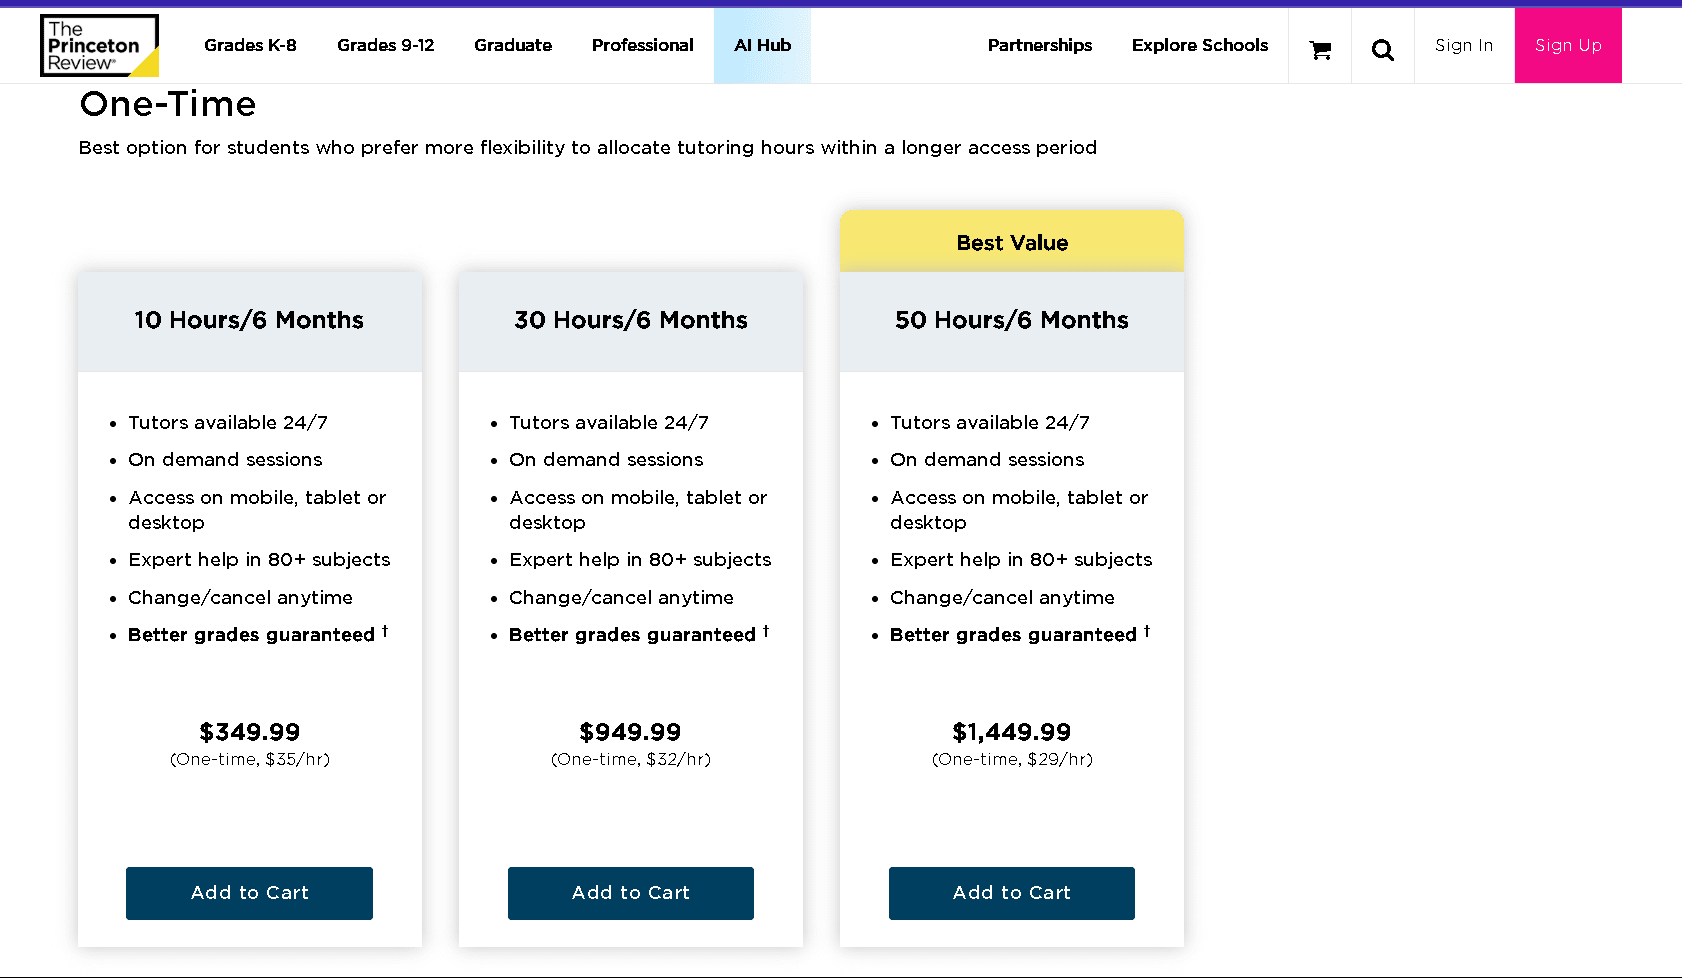Open the shopping cart icon

1320,50
